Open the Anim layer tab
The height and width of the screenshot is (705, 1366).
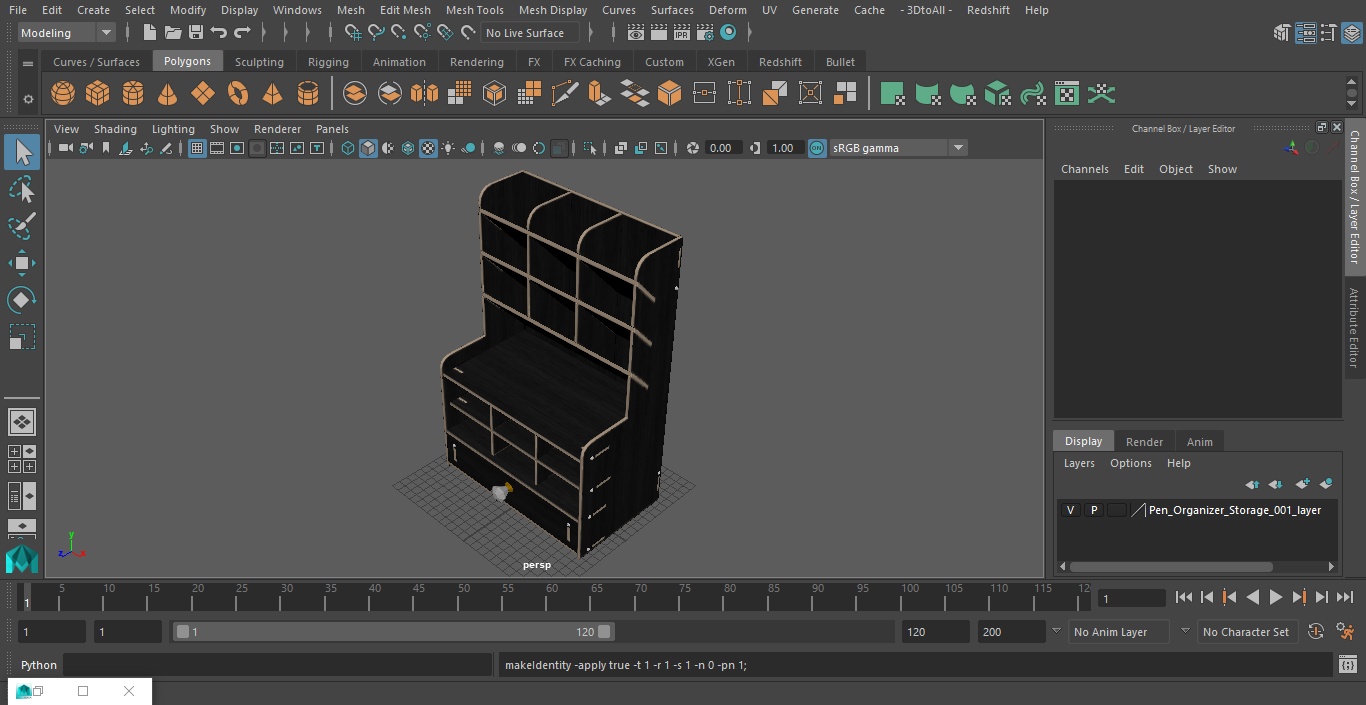pyautogui.click(x=1199, y=442)
